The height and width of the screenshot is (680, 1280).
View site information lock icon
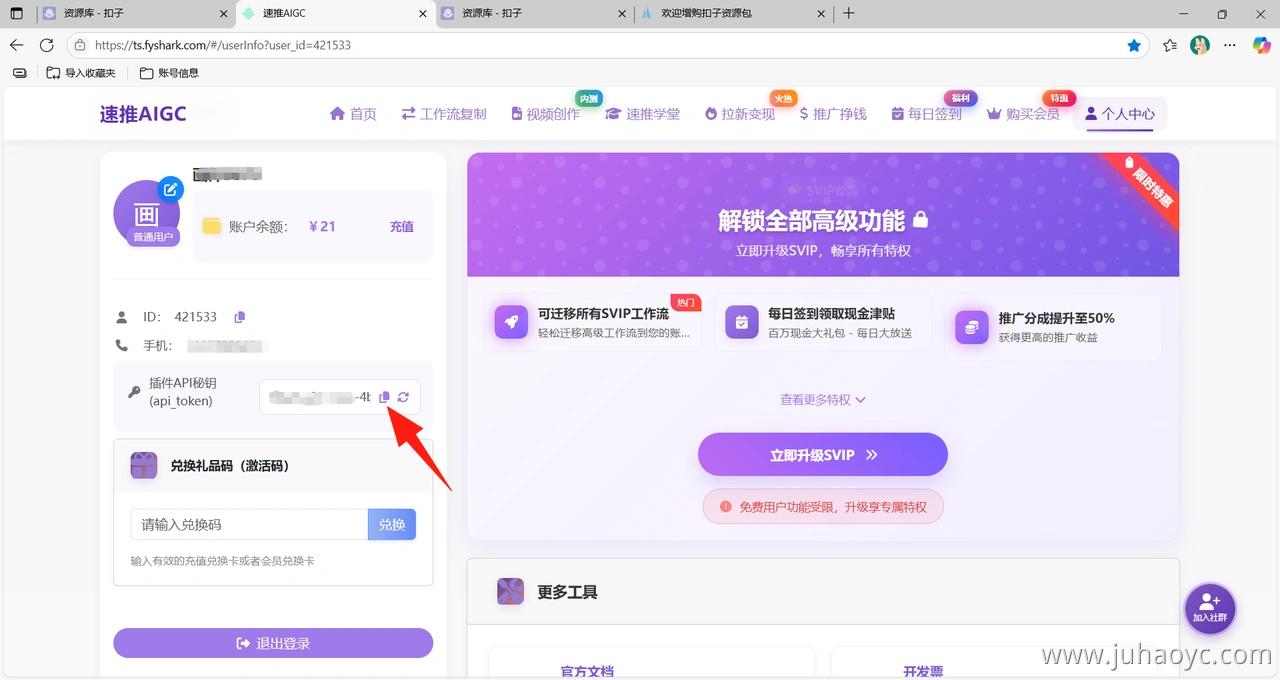(x=80, y=45)
